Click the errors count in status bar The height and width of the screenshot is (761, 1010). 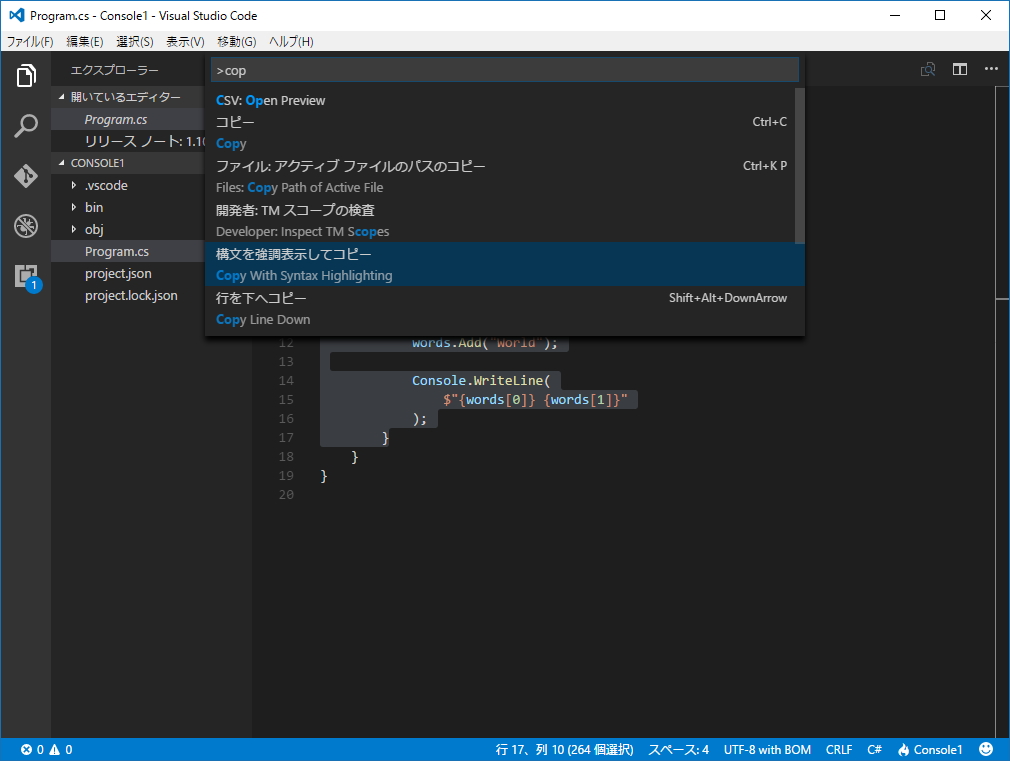(x=32, y=749)
